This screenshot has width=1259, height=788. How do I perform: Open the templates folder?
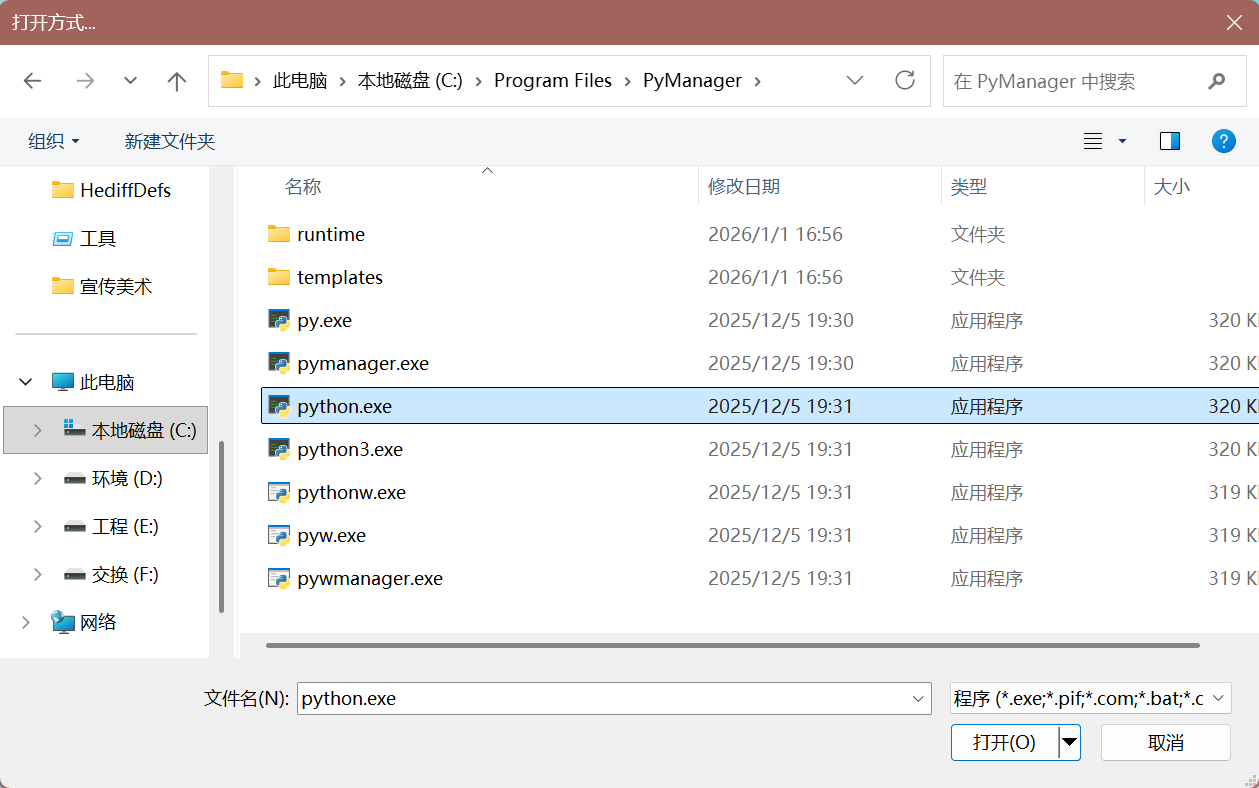click(340, 277)
